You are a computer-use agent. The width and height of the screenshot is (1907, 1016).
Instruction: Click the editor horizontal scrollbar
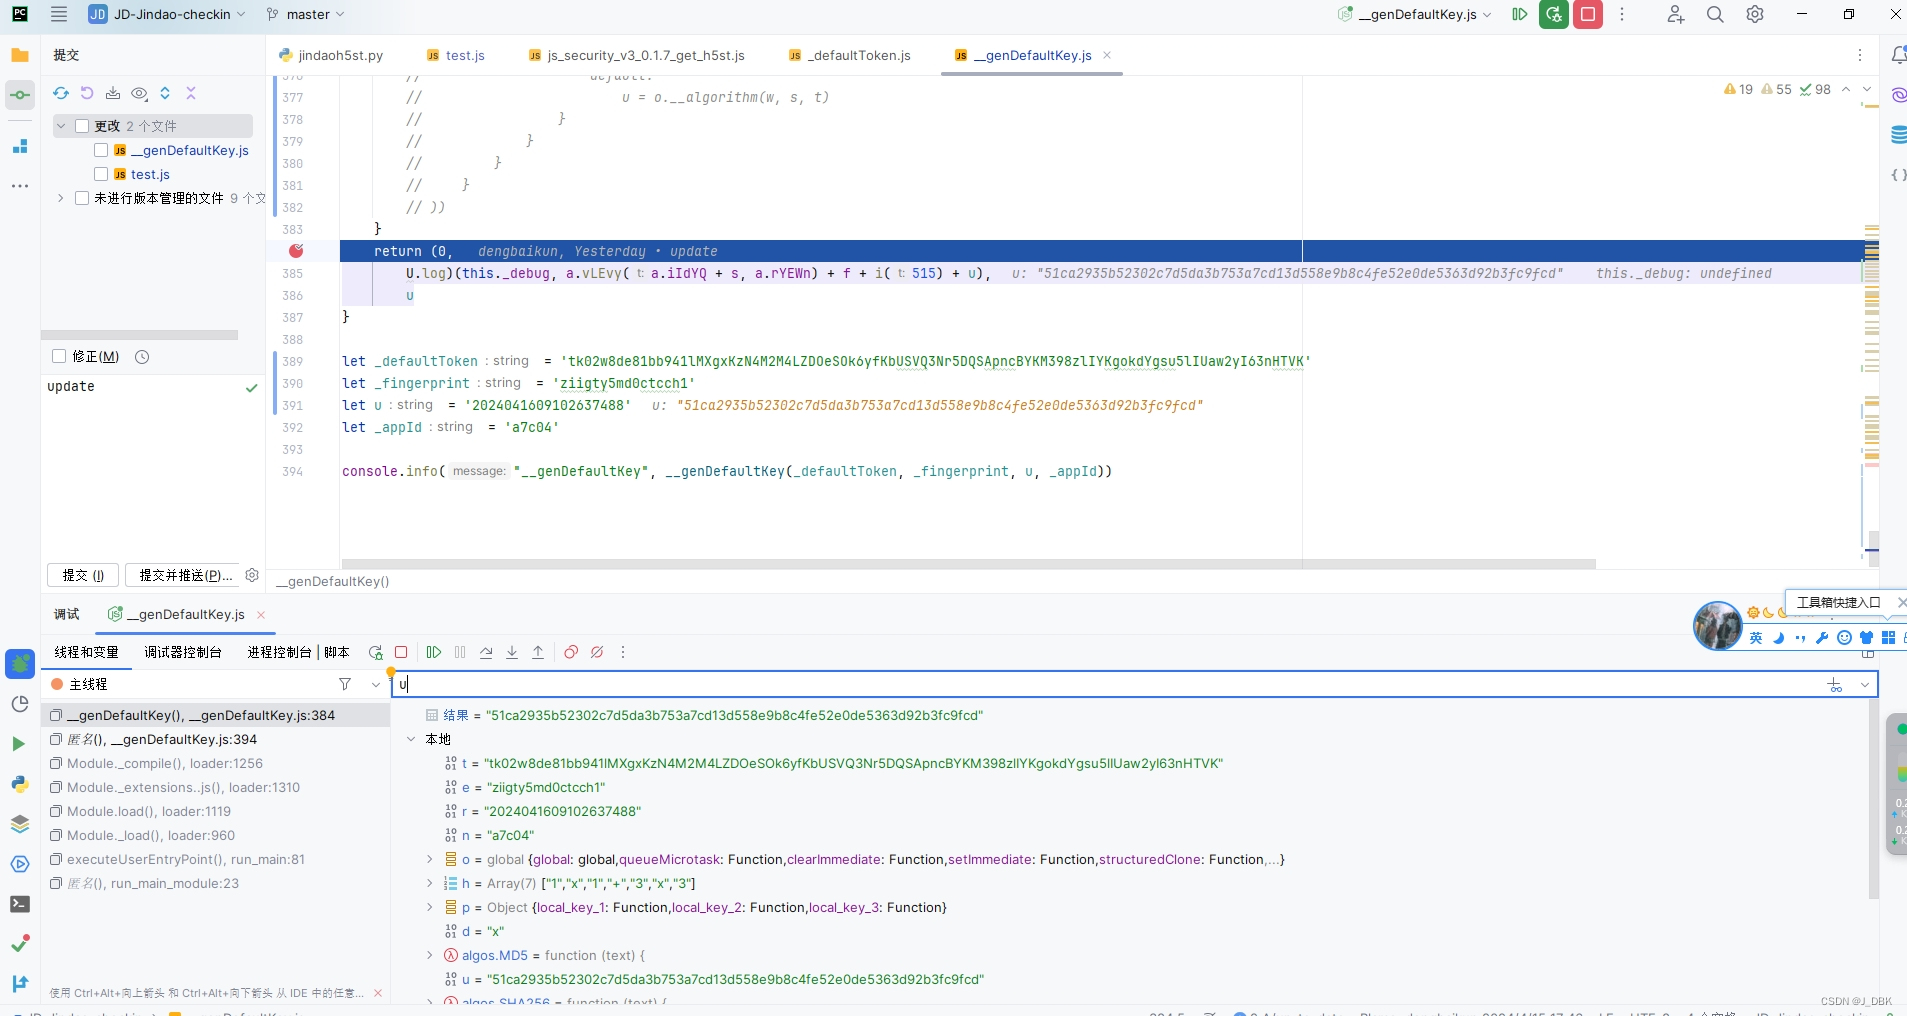click(x=968, y=564)
